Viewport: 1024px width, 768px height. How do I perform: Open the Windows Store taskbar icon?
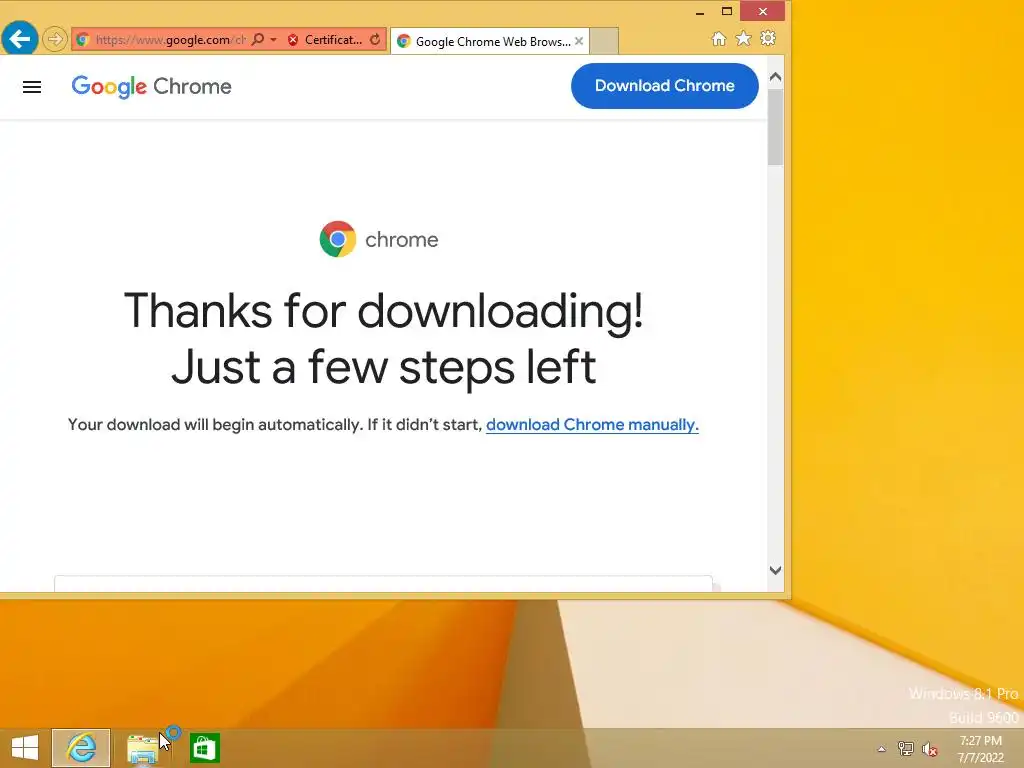click(204, 748)
